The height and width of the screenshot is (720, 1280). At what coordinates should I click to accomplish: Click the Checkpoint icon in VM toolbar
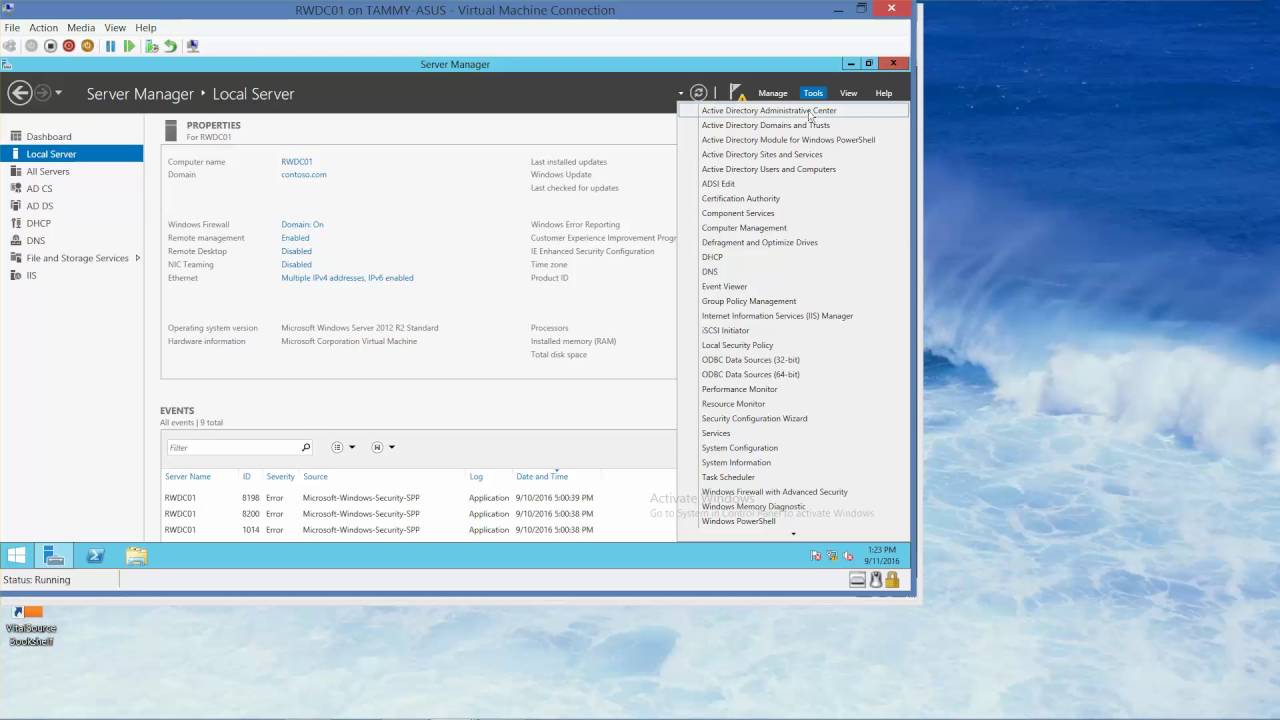151,46
